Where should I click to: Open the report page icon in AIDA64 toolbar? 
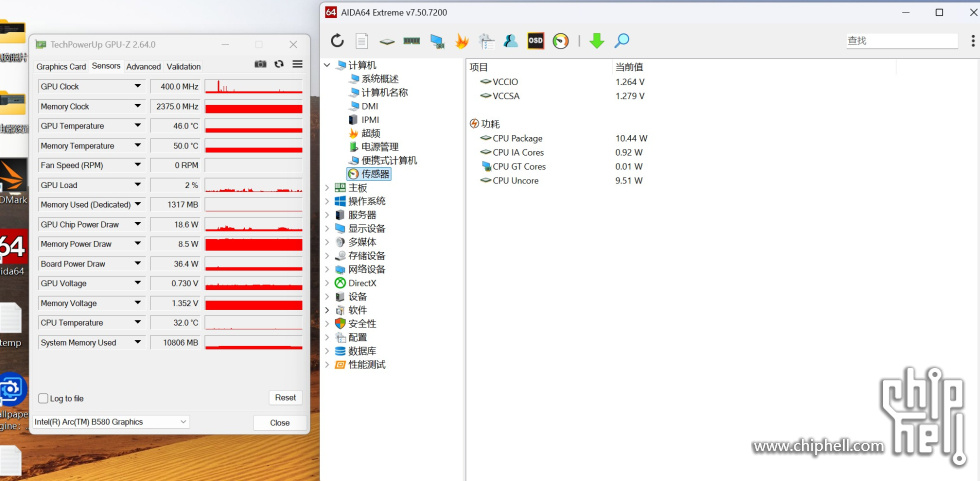pos(362,41)
